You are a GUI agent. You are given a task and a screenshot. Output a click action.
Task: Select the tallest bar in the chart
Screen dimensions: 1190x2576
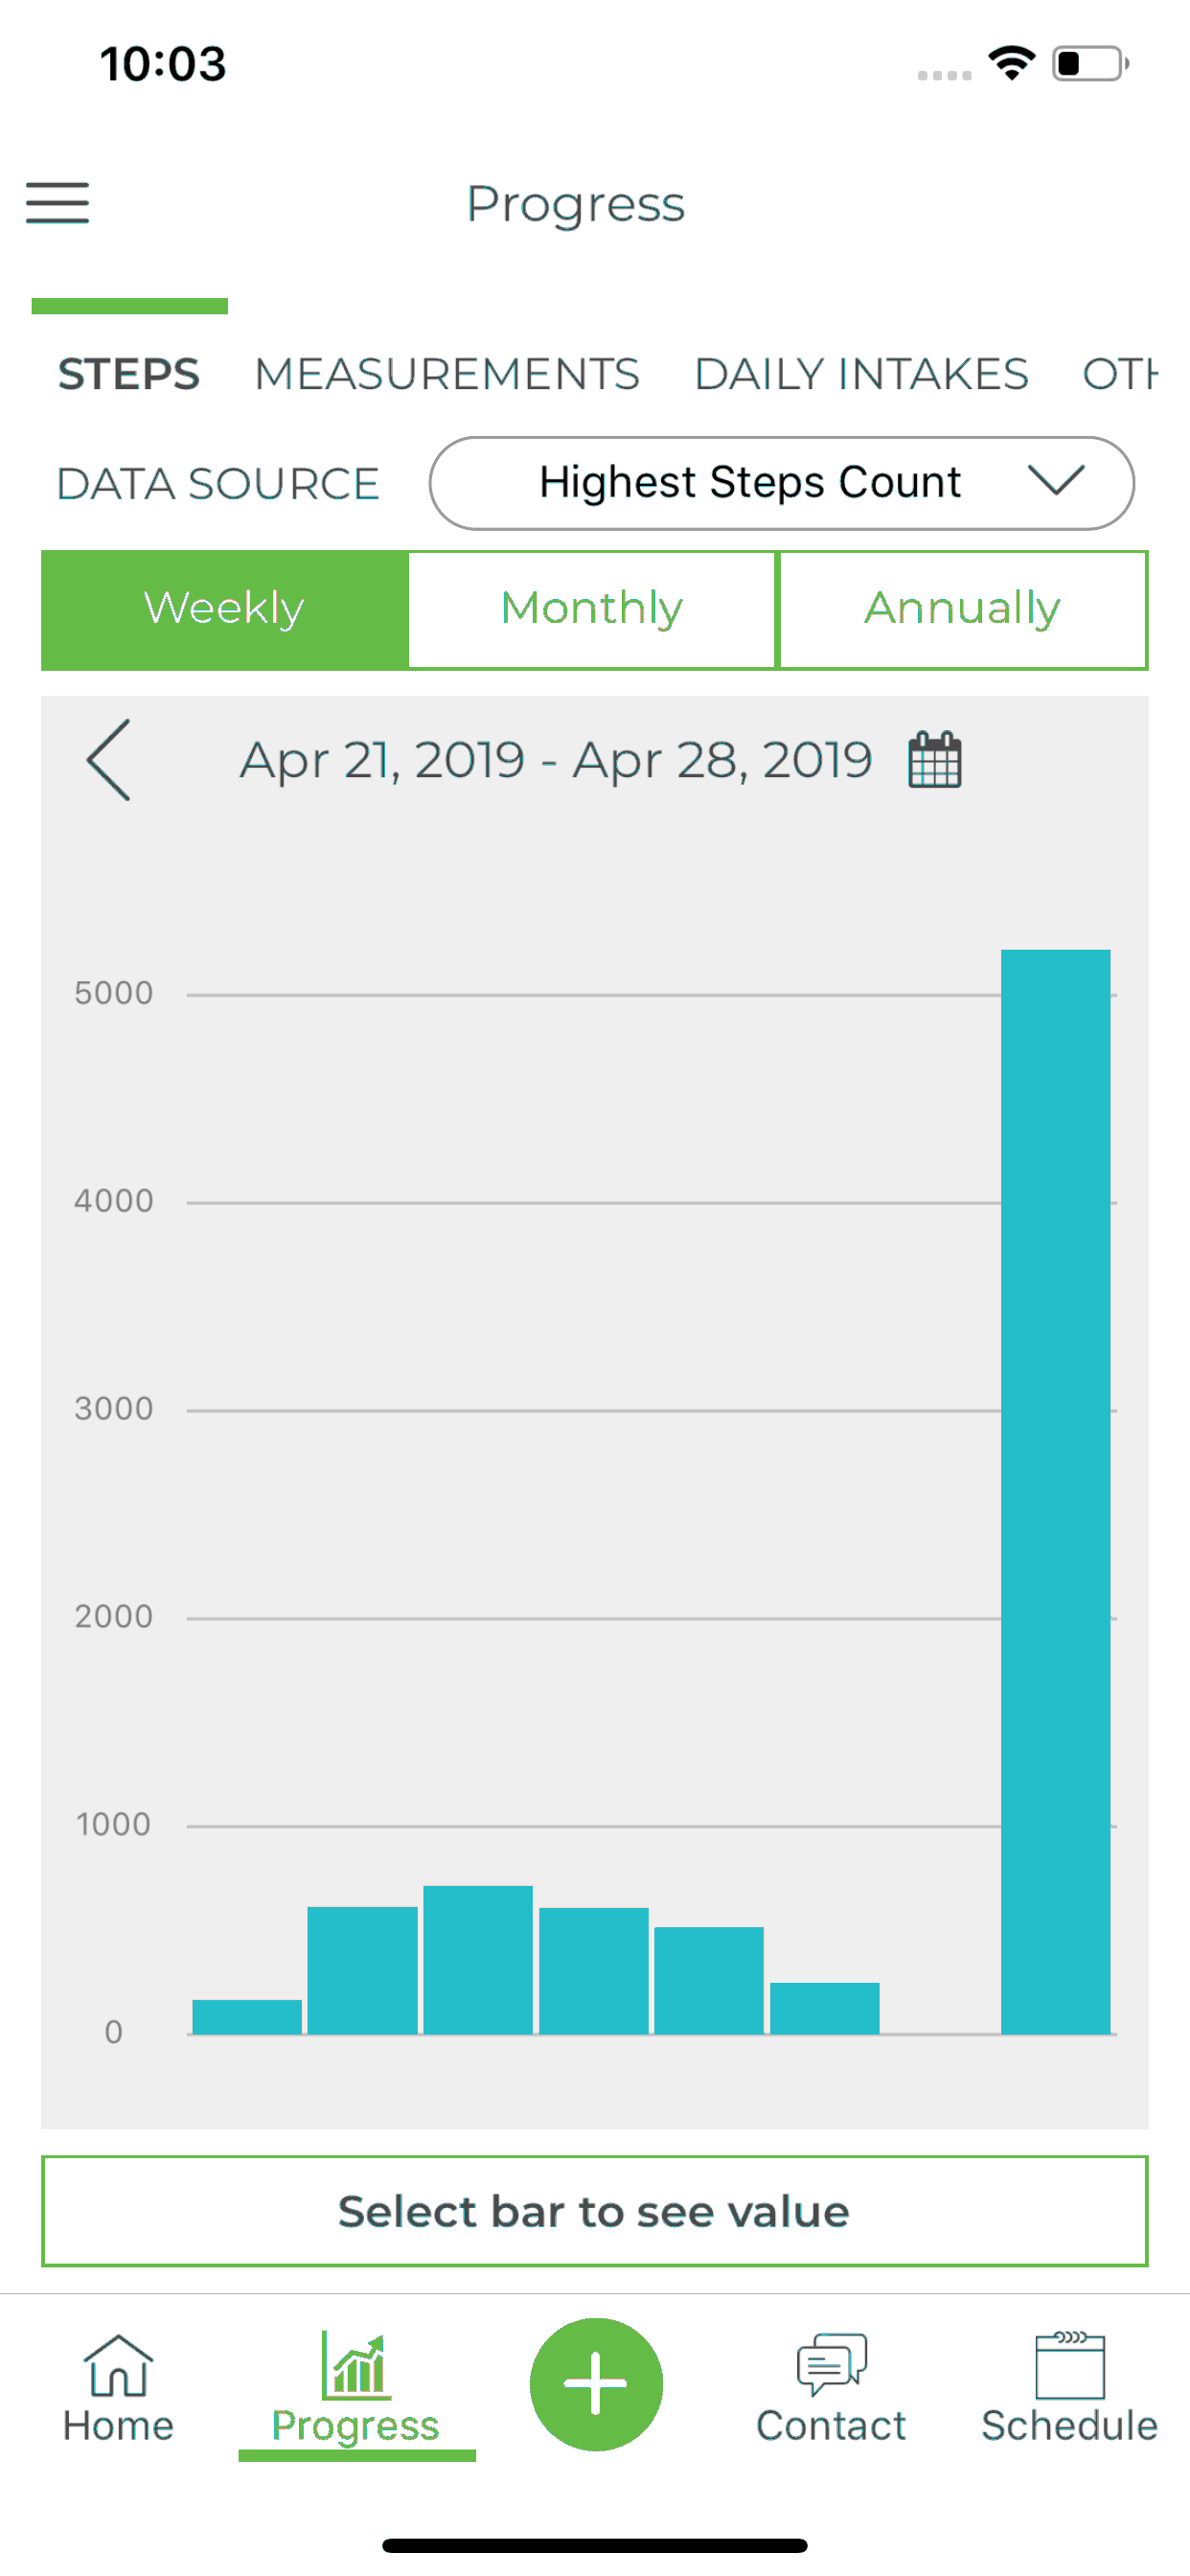(x=1055, y=1491)
